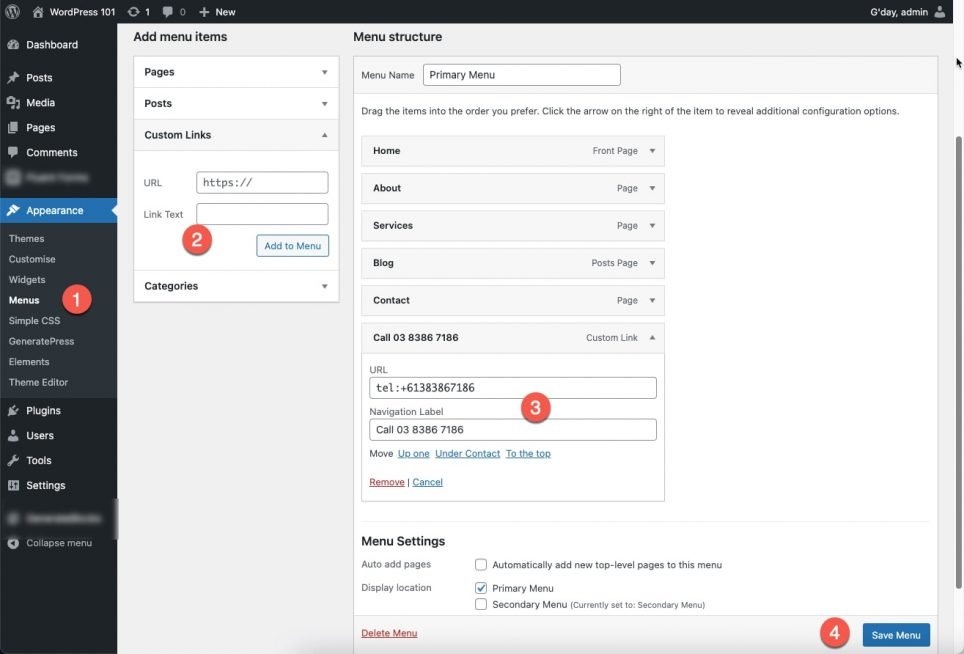
Task: Open Widgets under Appearance
Action: (x=27, y=280)
